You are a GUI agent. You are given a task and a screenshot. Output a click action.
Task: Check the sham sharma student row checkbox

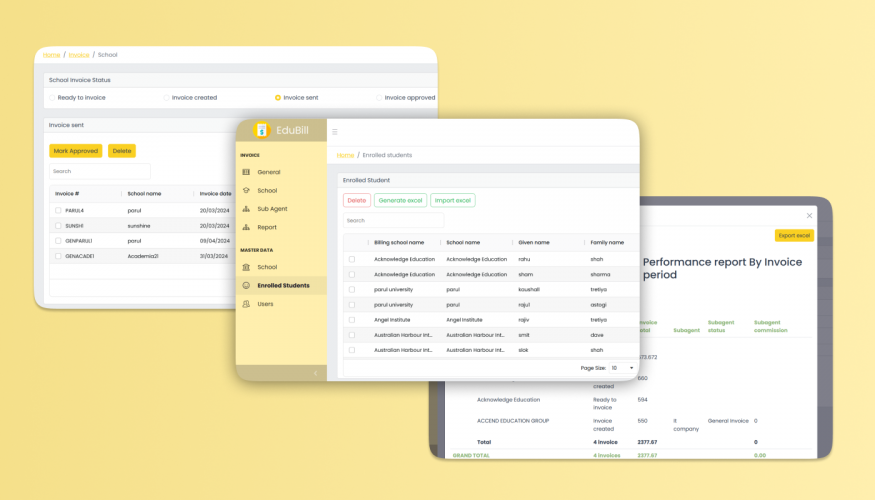pos(352,275)
